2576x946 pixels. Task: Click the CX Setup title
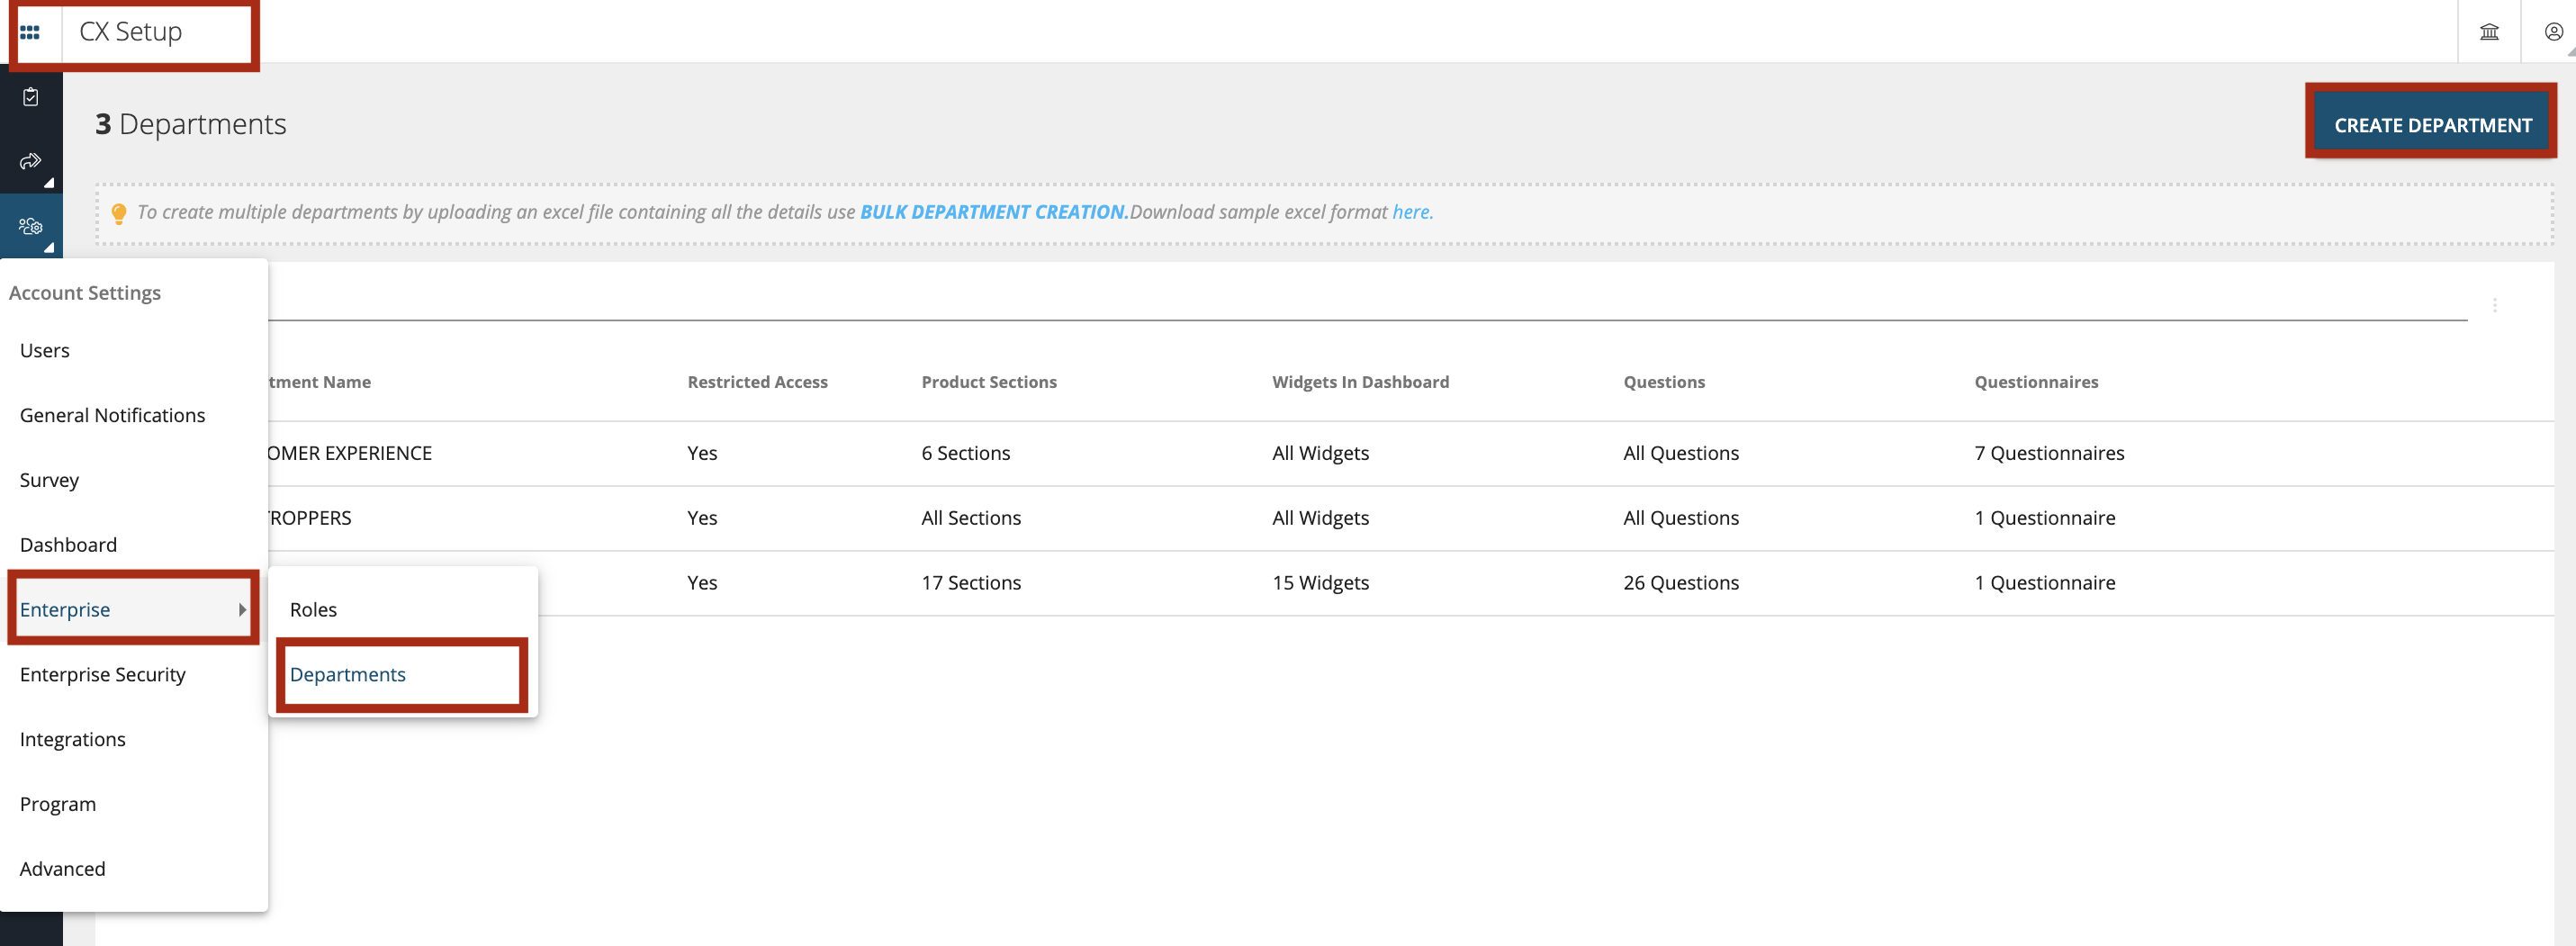click(131, 32)
